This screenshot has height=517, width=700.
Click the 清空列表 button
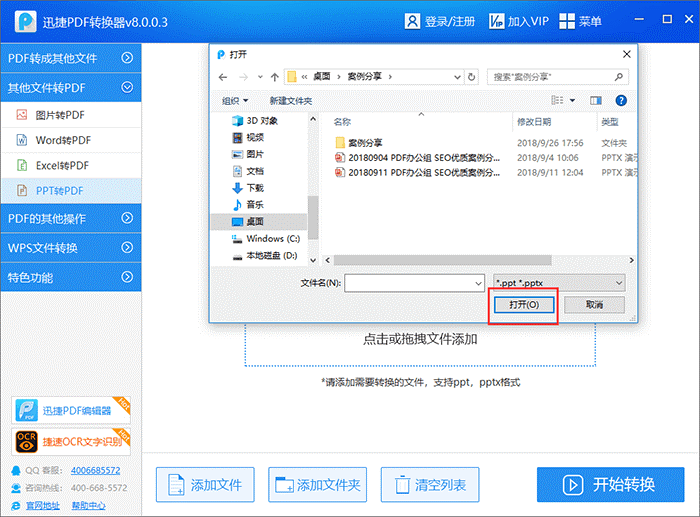point(430,485)
